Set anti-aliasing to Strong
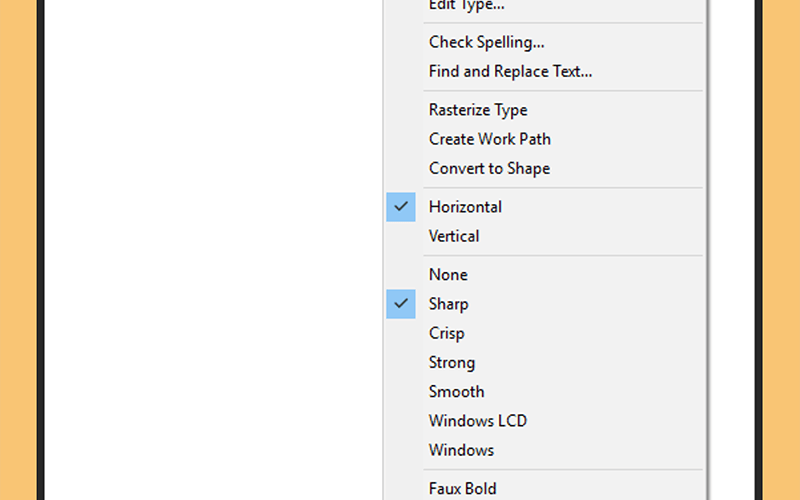This screenshot has width=800, height=500. coord(544,362)
